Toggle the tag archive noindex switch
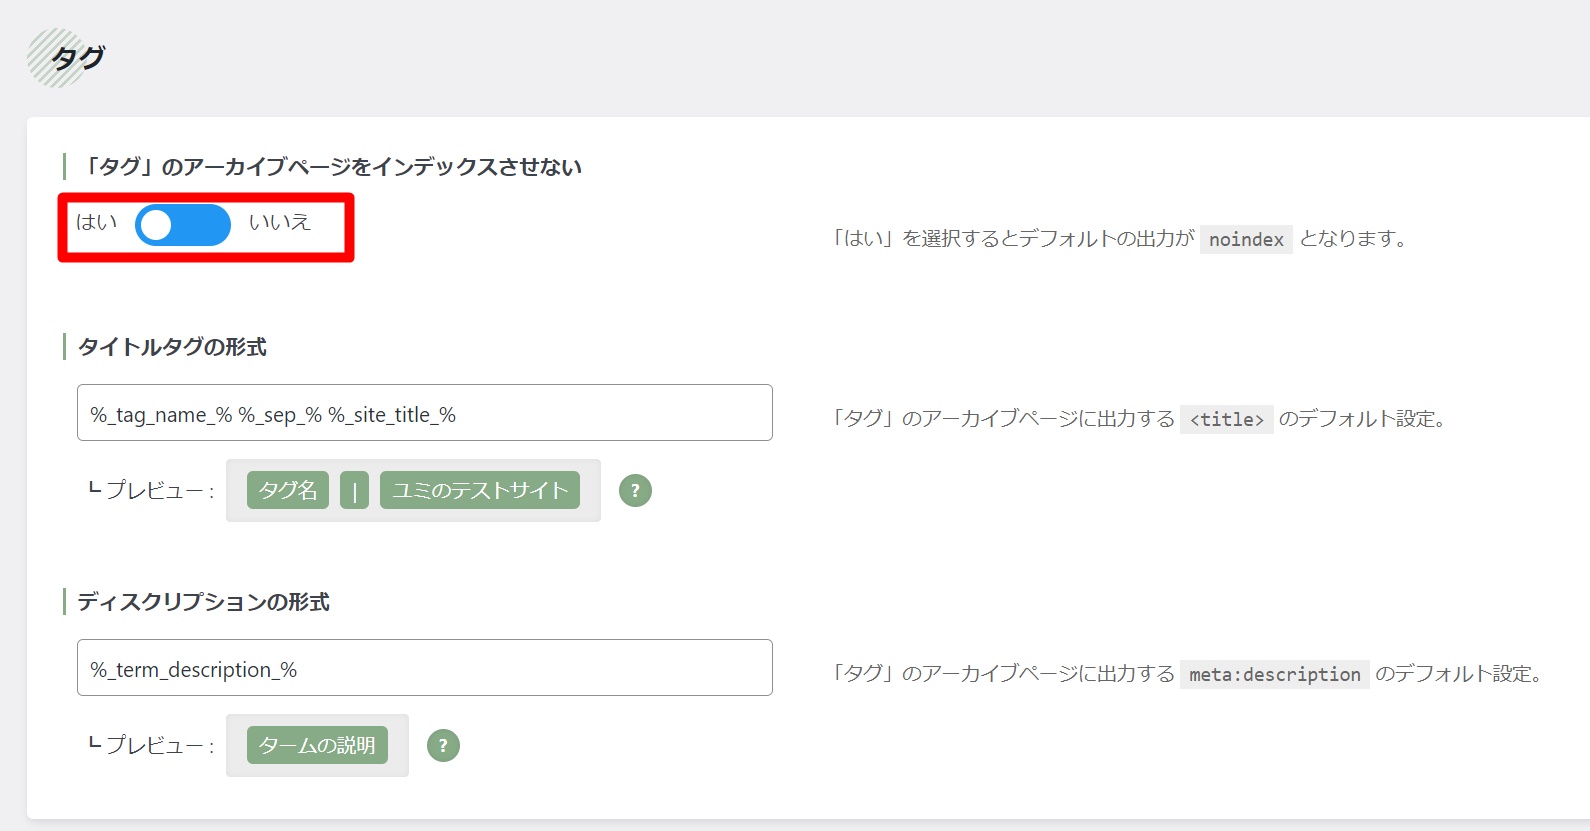 182,225
